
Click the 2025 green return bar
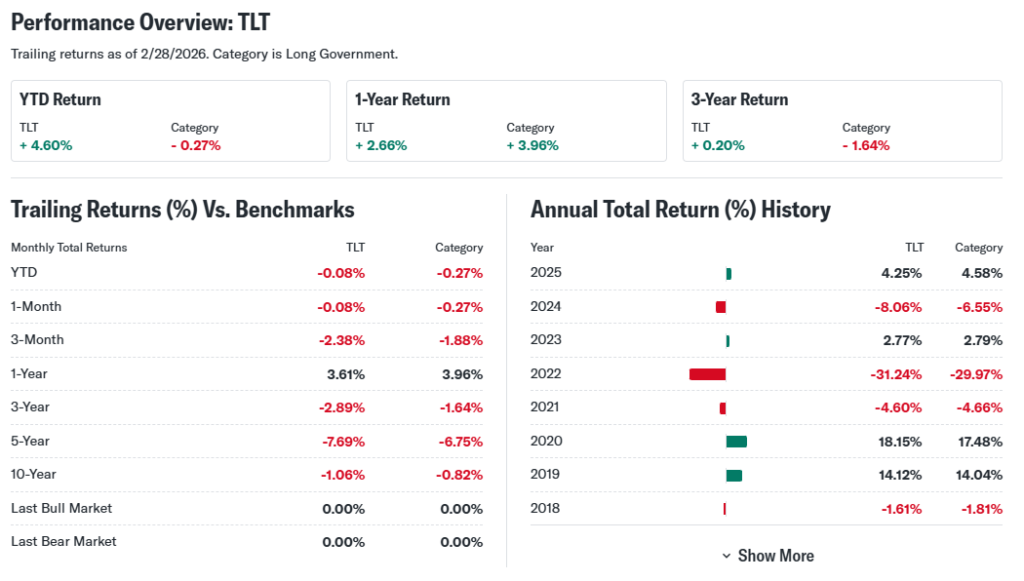click(729, 273)
